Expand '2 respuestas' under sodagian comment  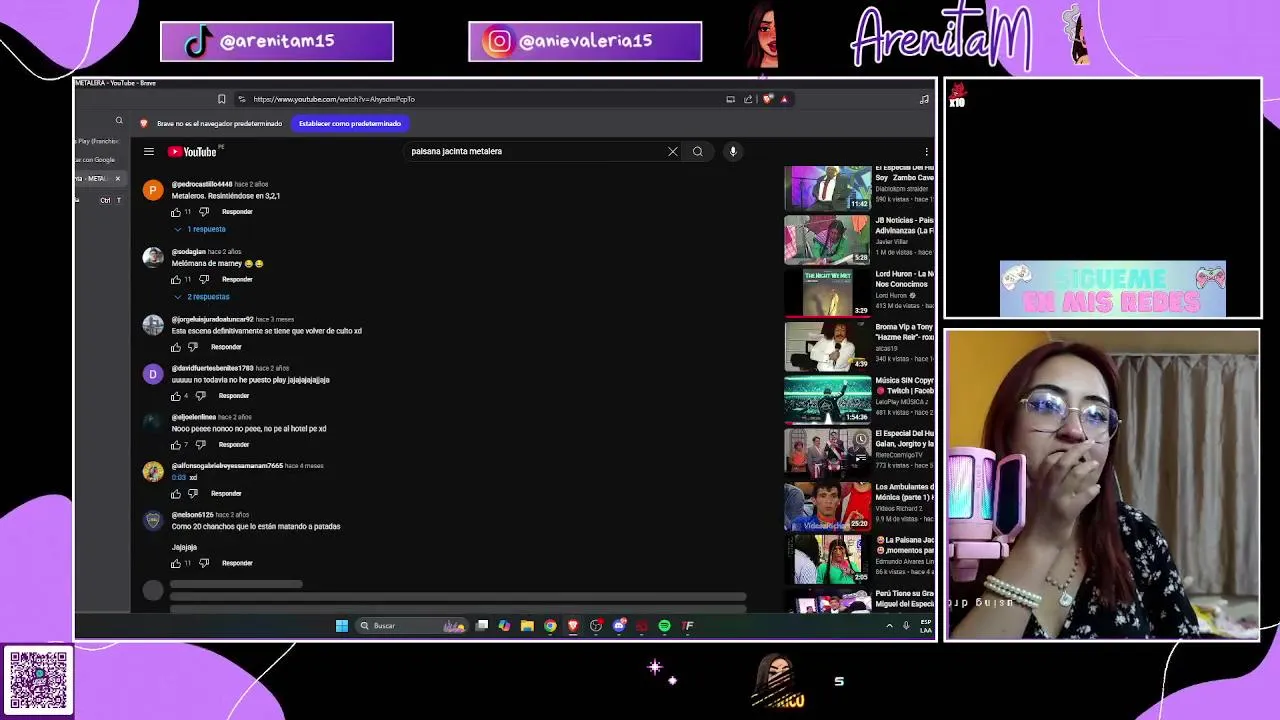pos(202,297)
